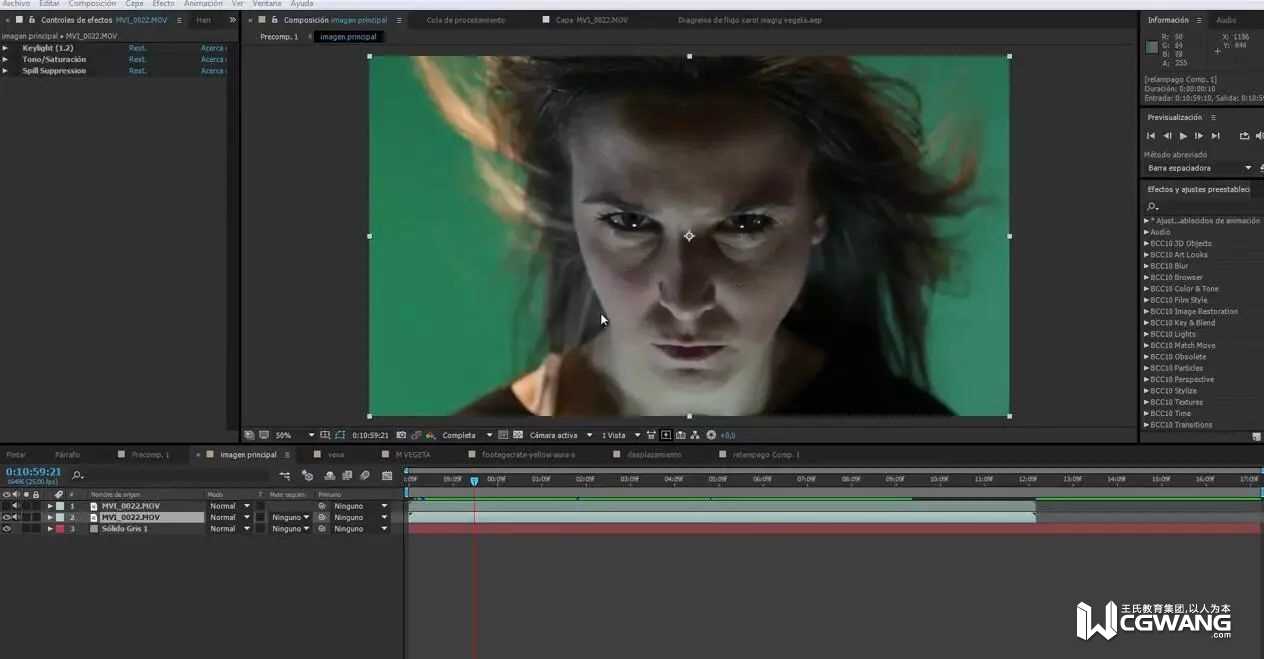Screen dimensions: 1264x659
Task: Enable the motion blur icon in the timeline
Action: (365, 476)
